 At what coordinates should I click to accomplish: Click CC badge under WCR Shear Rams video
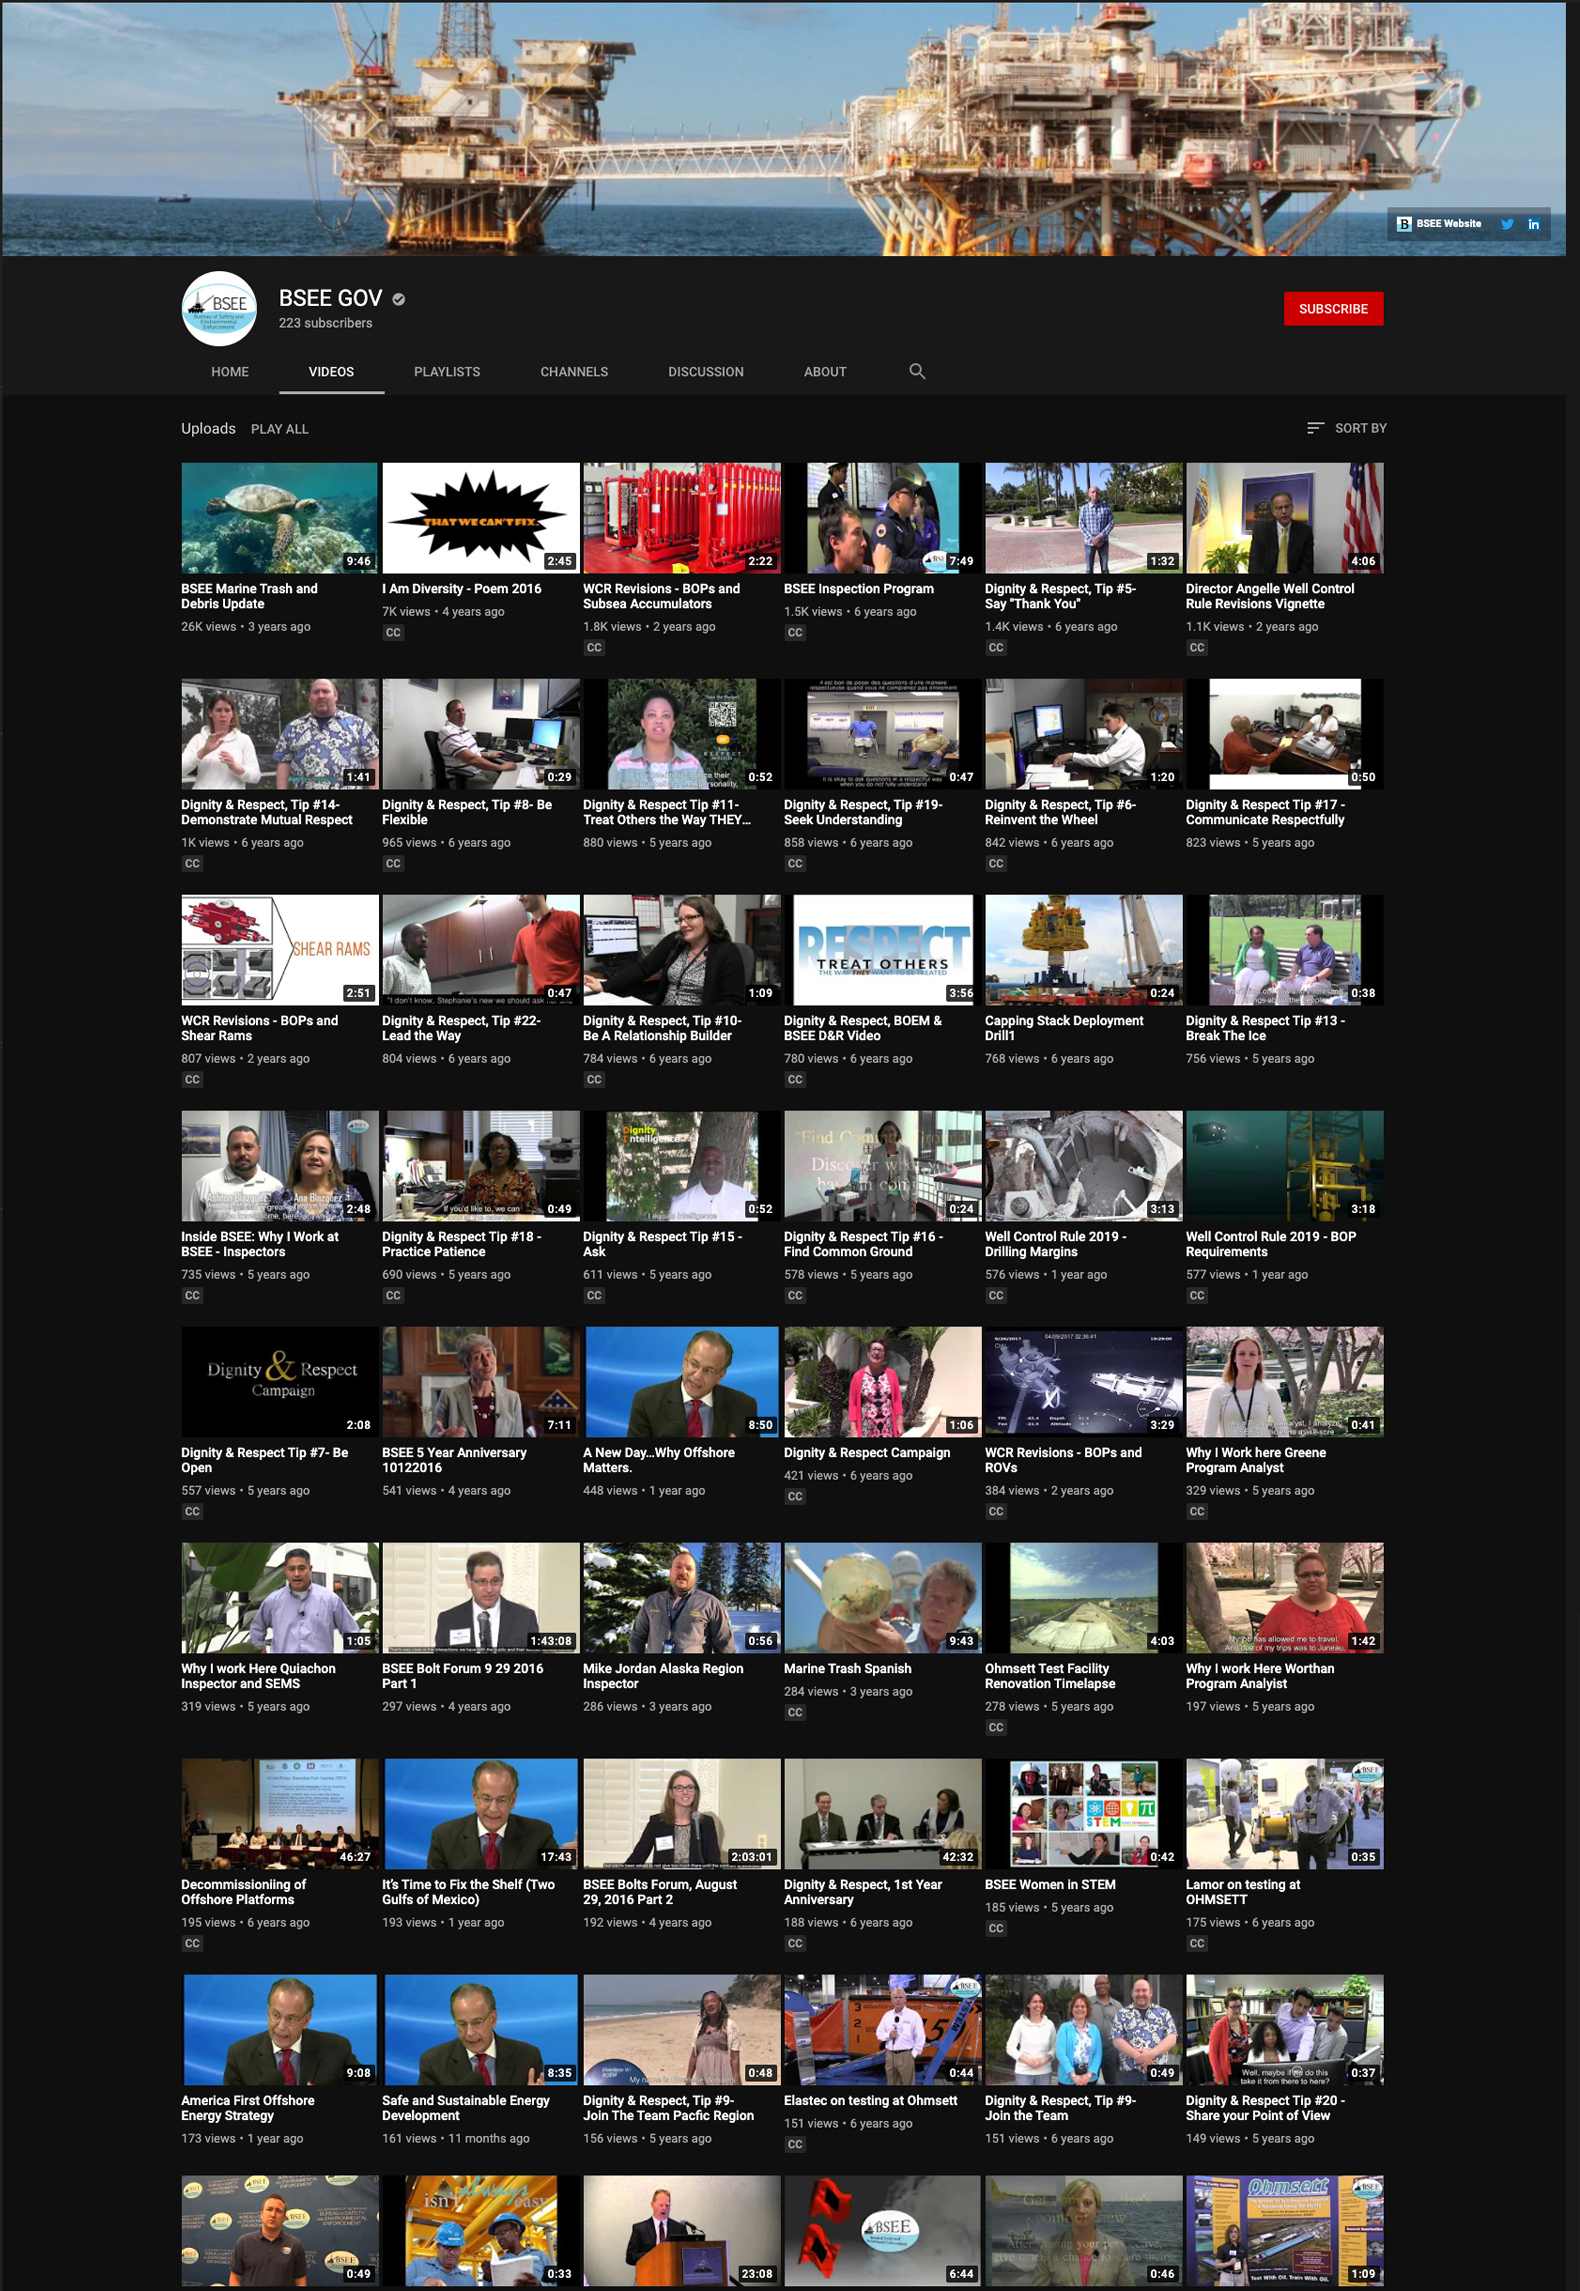click(192, 1080)
